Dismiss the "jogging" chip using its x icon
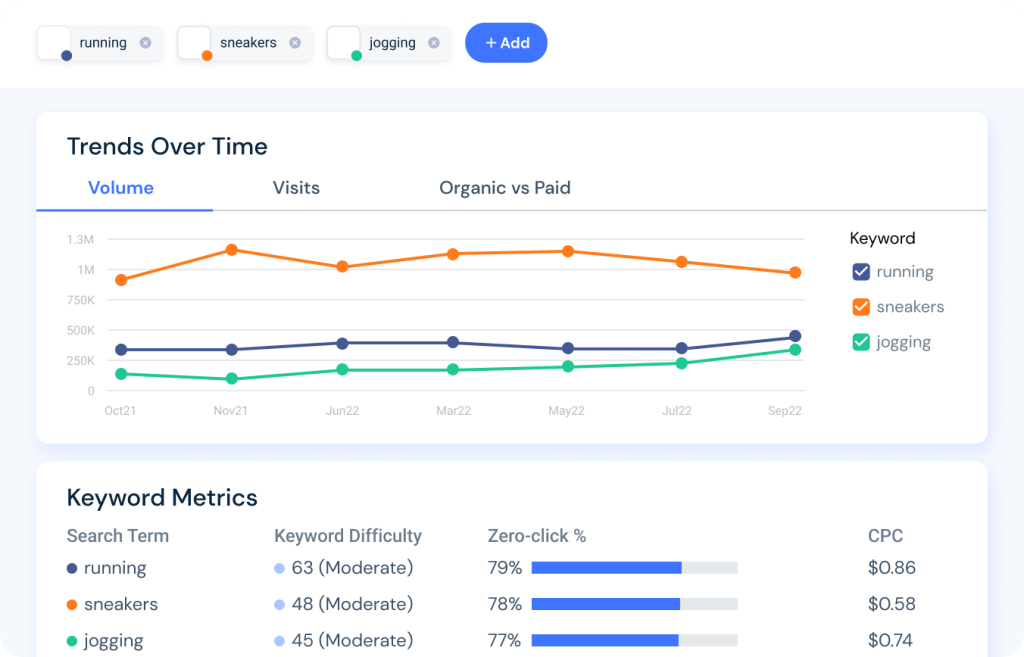This screenshot has height=657, width=1024. (433, 43)
